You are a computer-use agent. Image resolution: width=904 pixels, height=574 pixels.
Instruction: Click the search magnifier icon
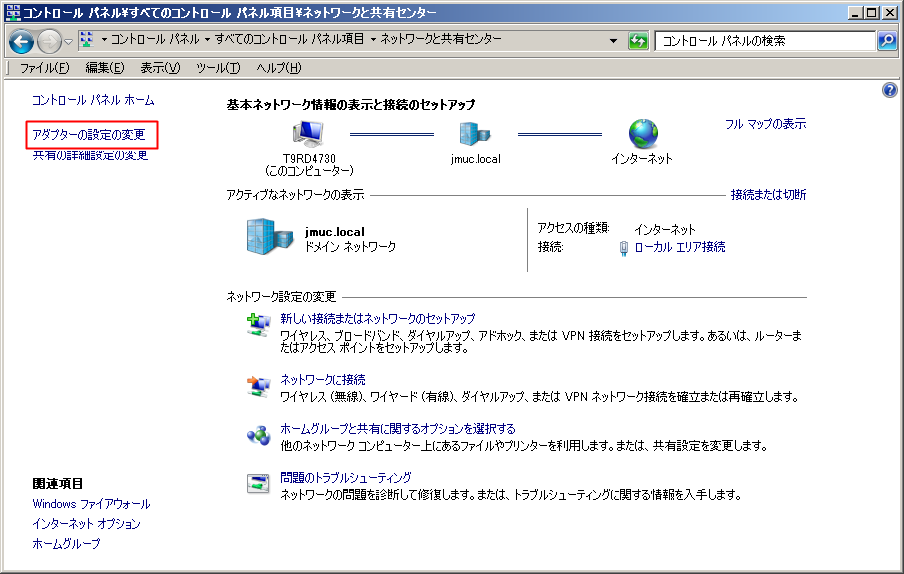pos(887,41)
